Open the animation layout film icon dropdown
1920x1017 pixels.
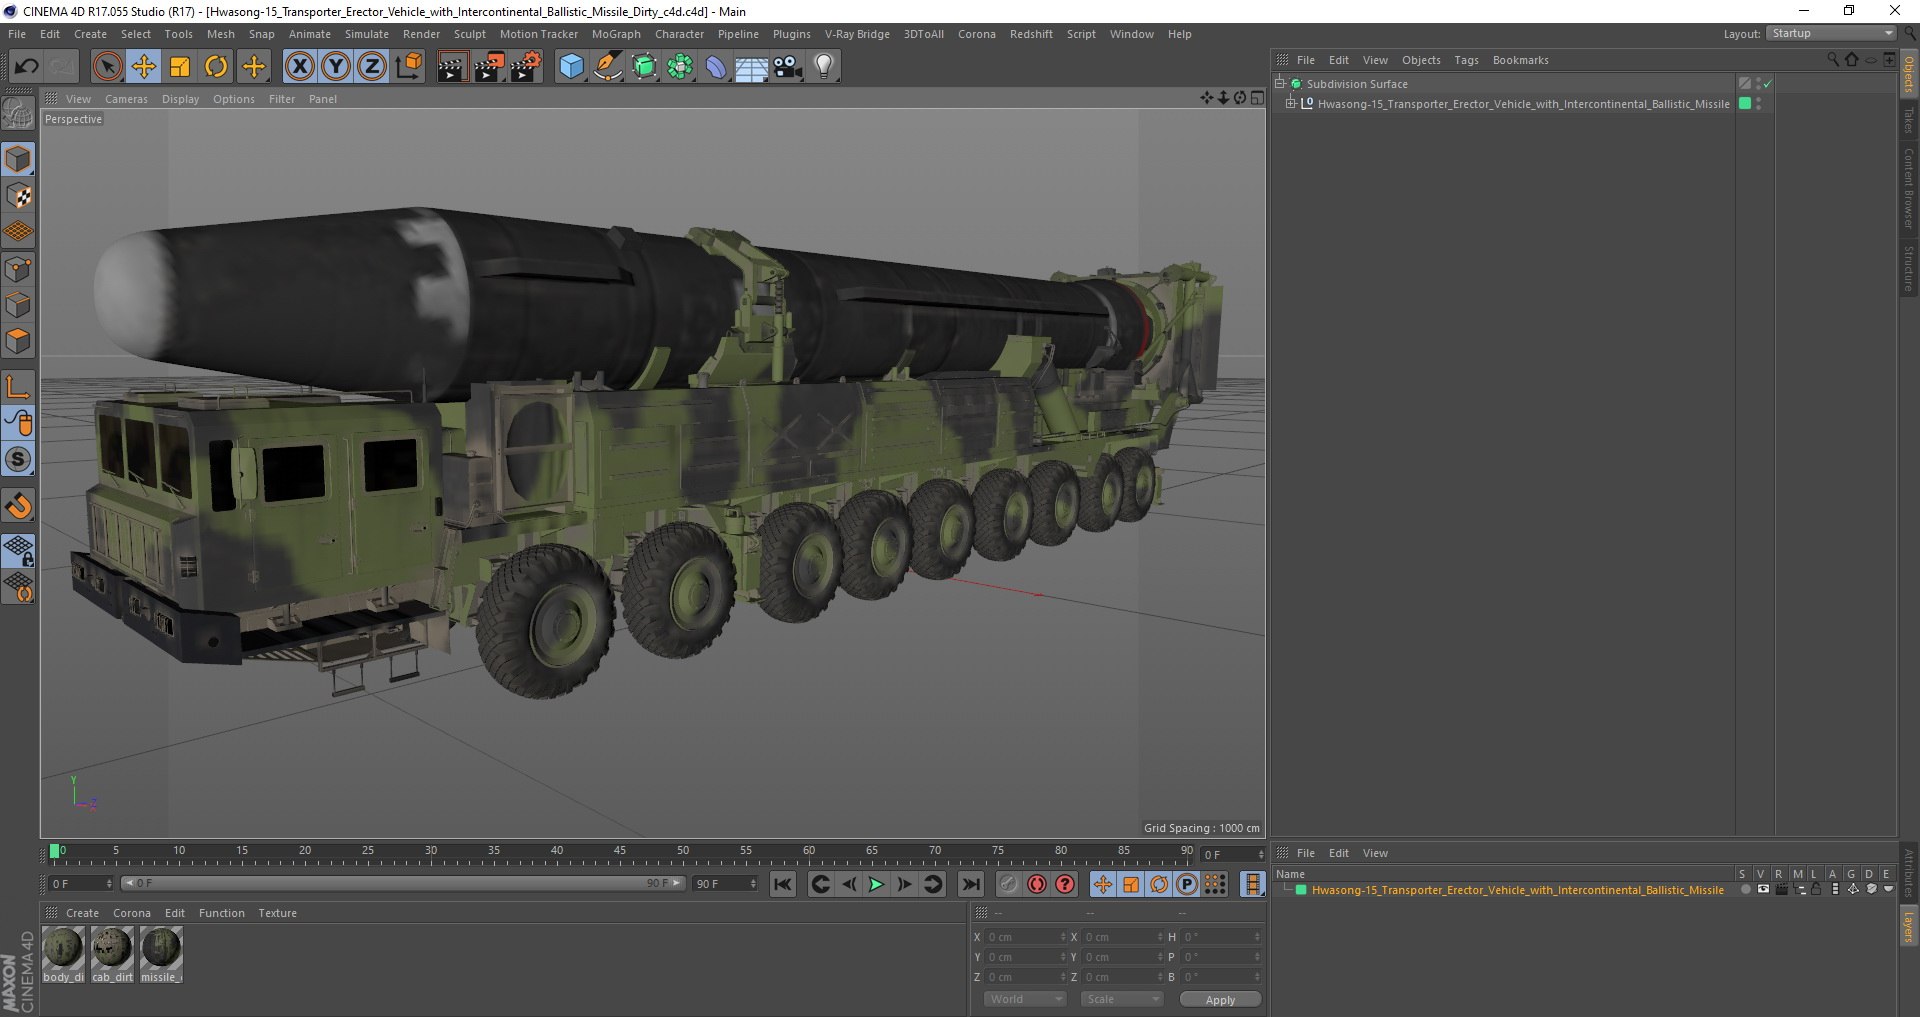pos(1252,884)
